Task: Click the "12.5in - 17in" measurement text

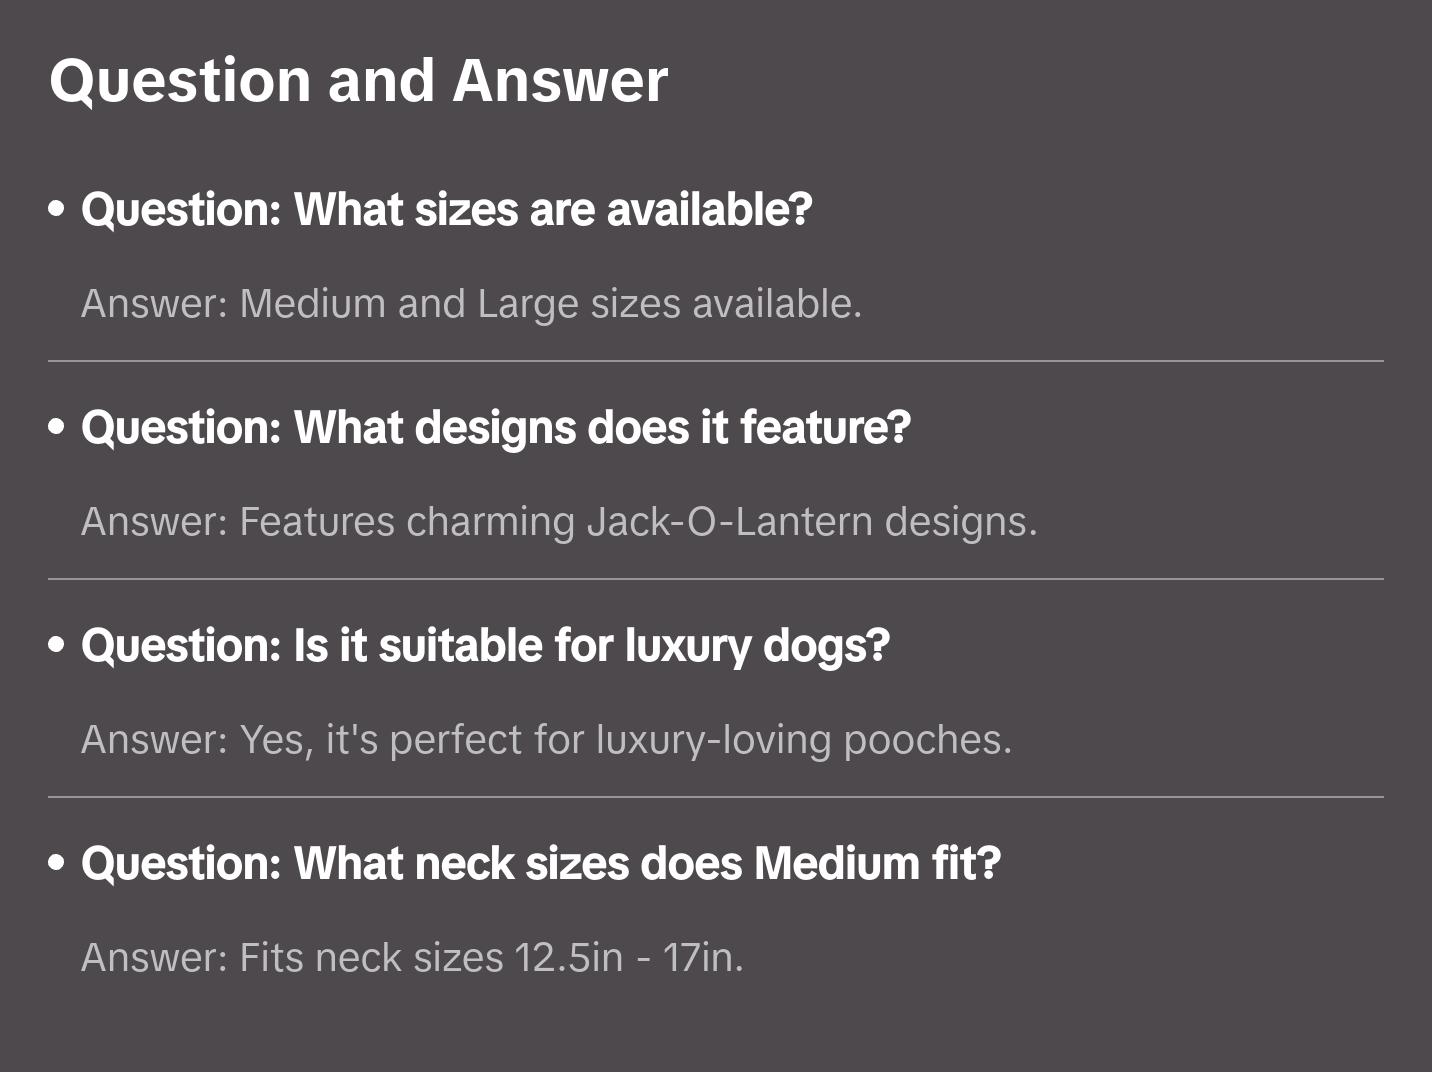Action: (x=628, y=958)
